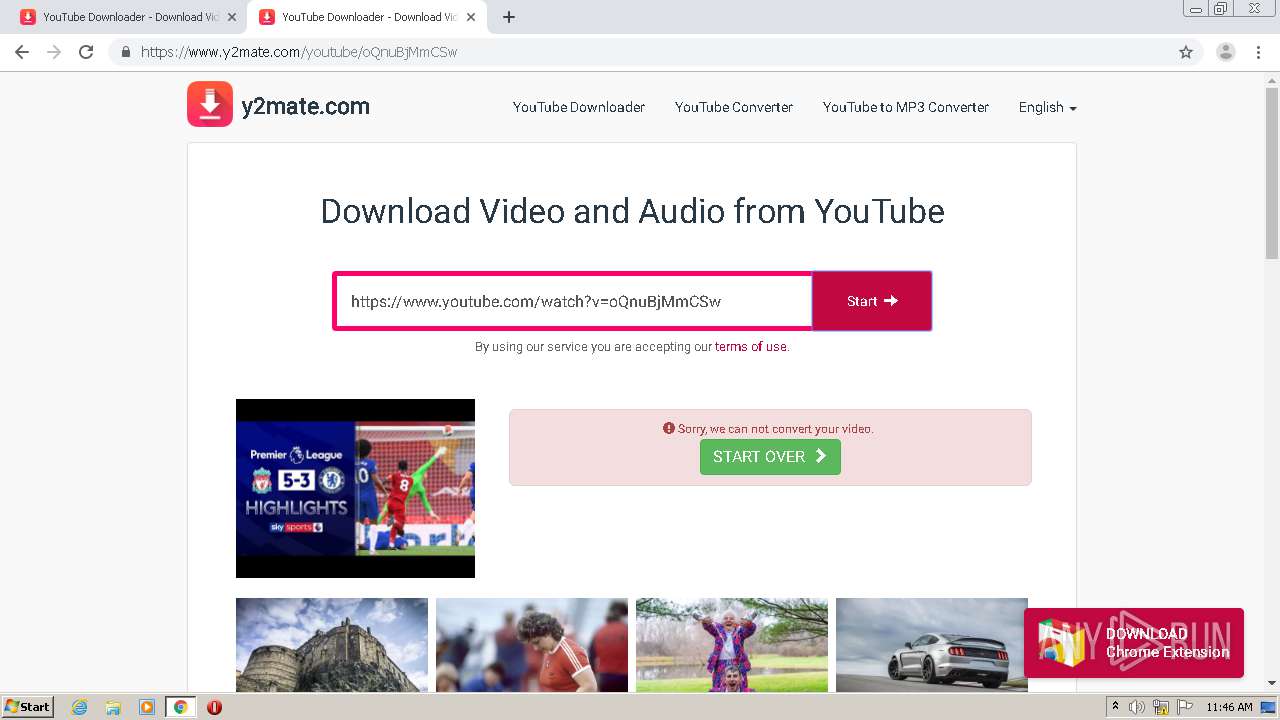This screenshot has width=1280, height=720.
Task: Click the green START OVER button
Action: point(770,456)
